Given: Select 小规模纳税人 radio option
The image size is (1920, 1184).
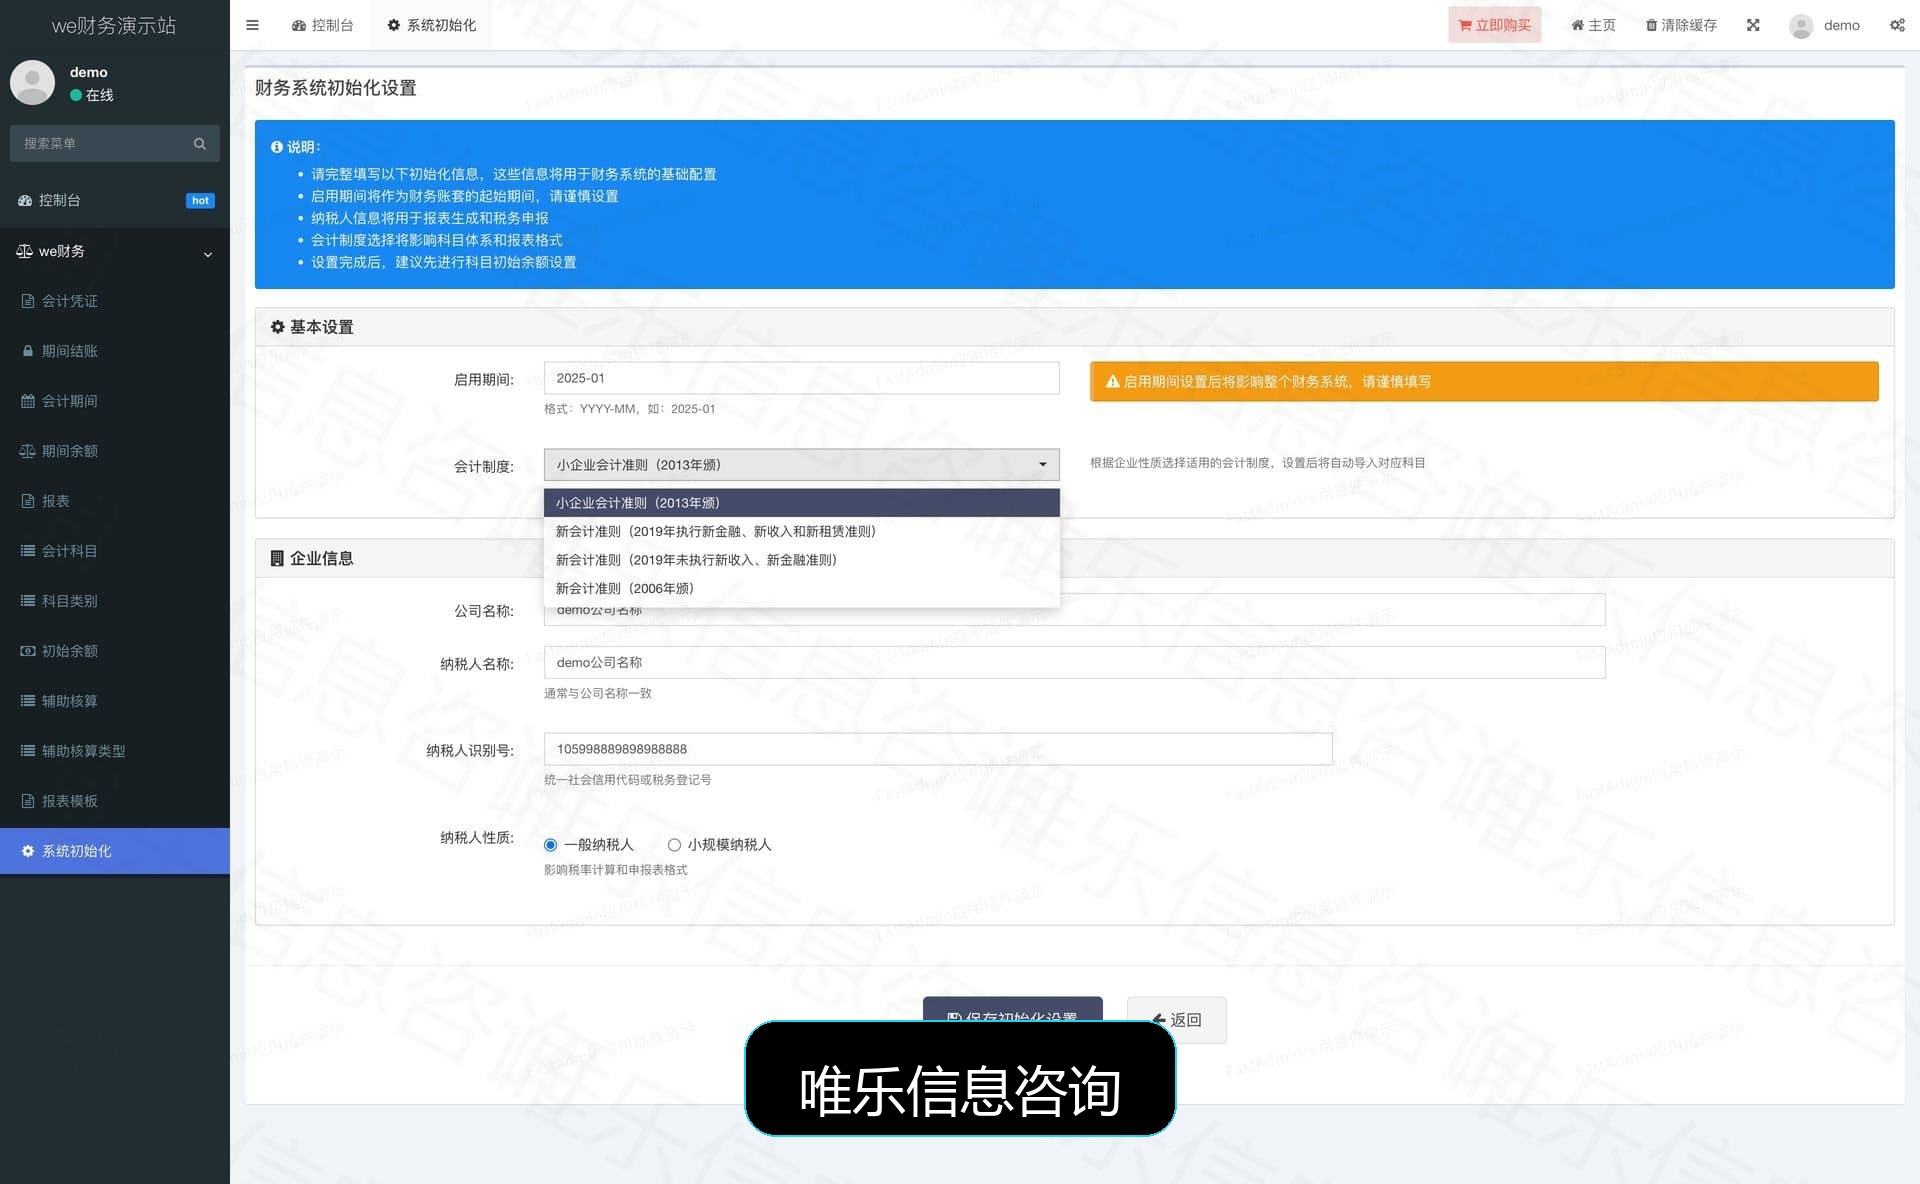Looking at the screenshot, I should click(x=674, y=845).
